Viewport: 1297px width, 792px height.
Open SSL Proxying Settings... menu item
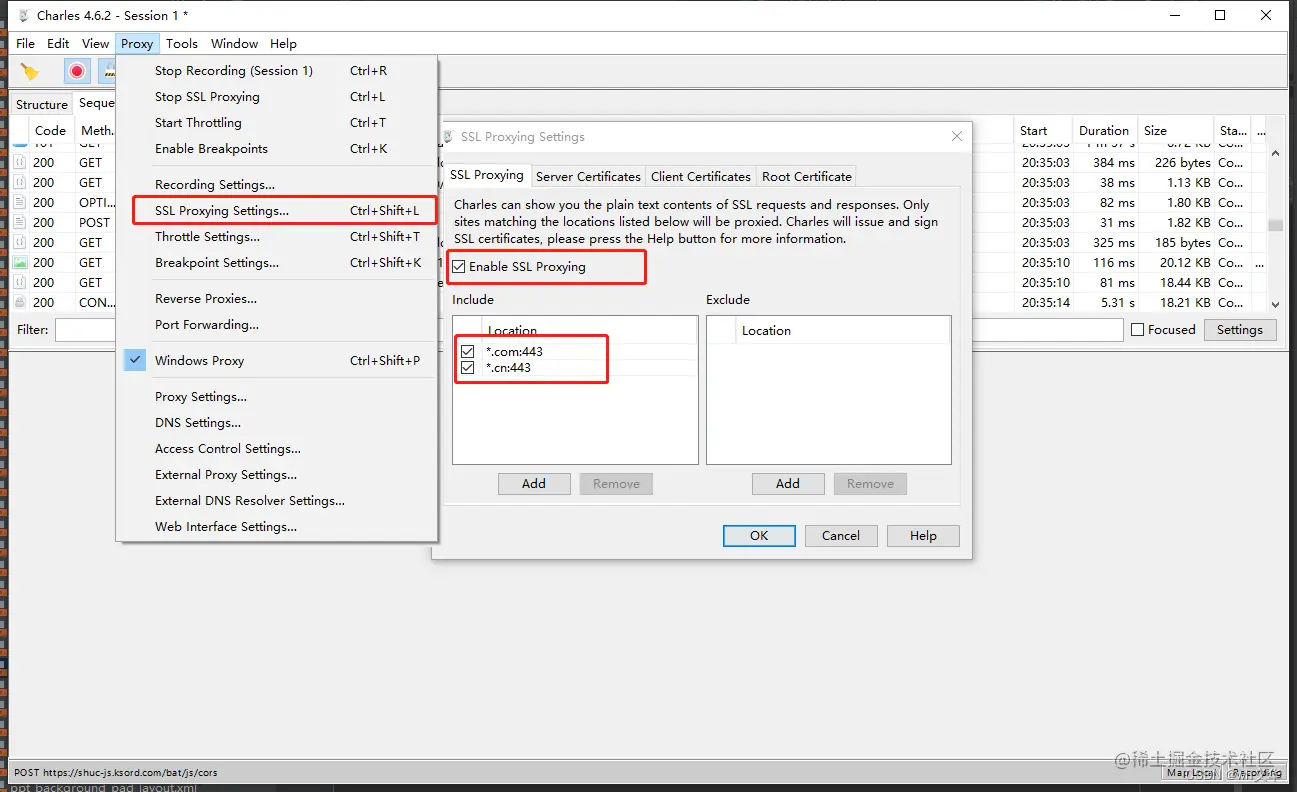coord(276,211)
